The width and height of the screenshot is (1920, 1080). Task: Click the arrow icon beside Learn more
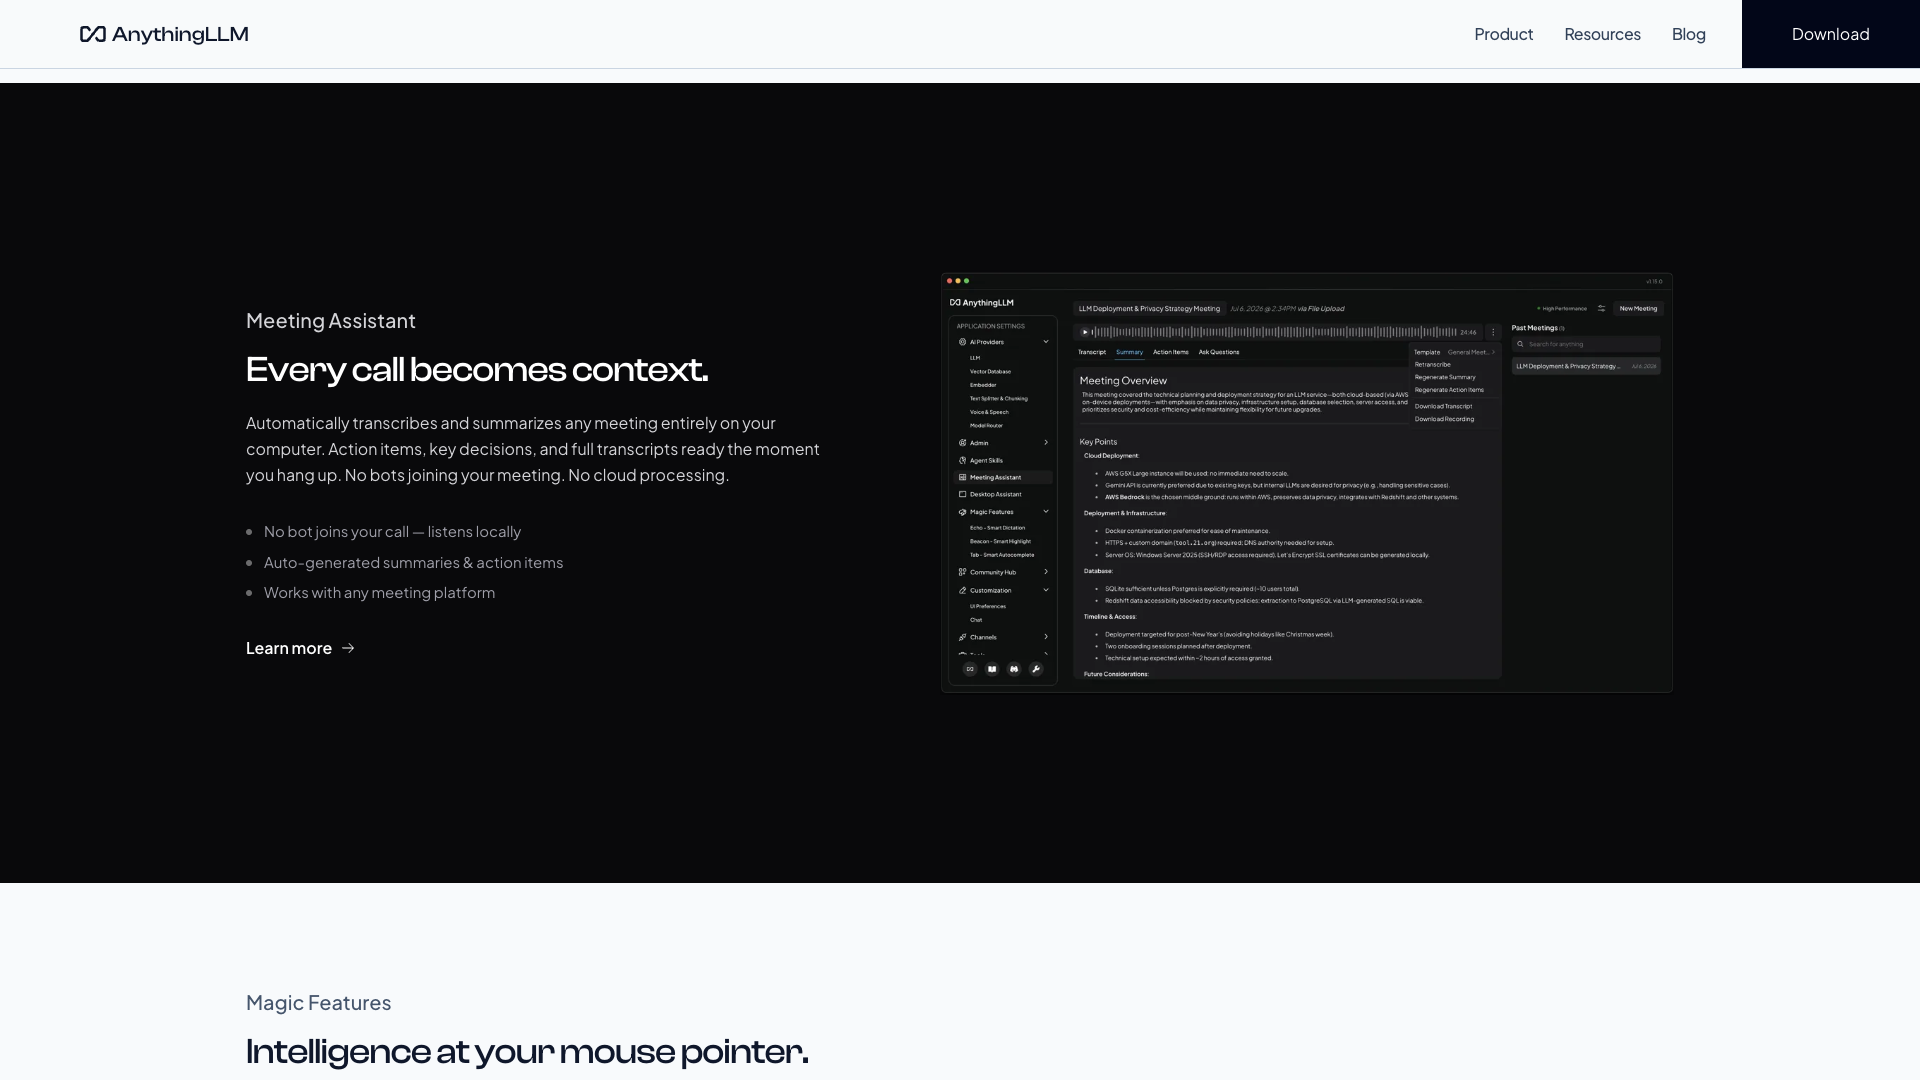(348, 648)
